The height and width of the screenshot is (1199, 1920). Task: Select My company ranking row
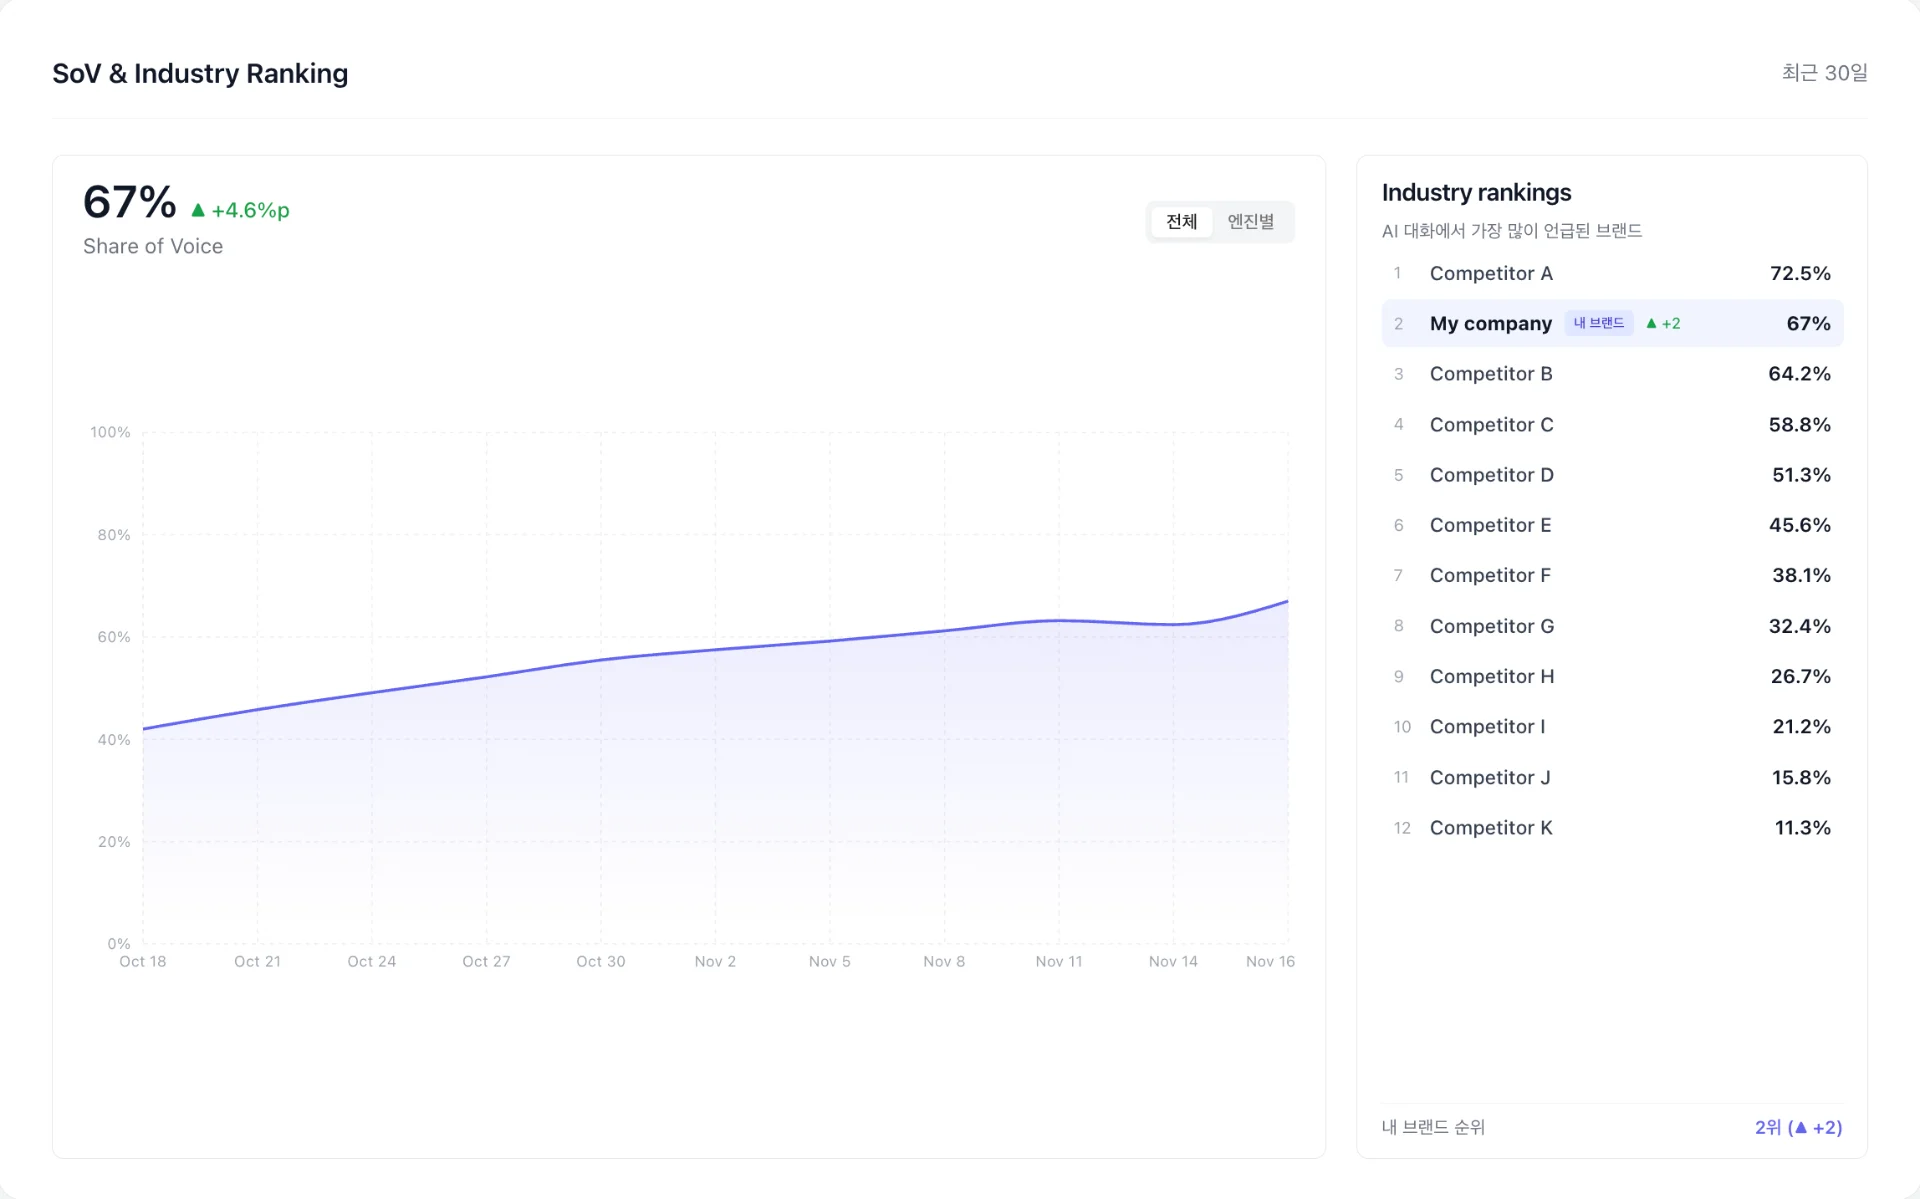click(1490, 323)
